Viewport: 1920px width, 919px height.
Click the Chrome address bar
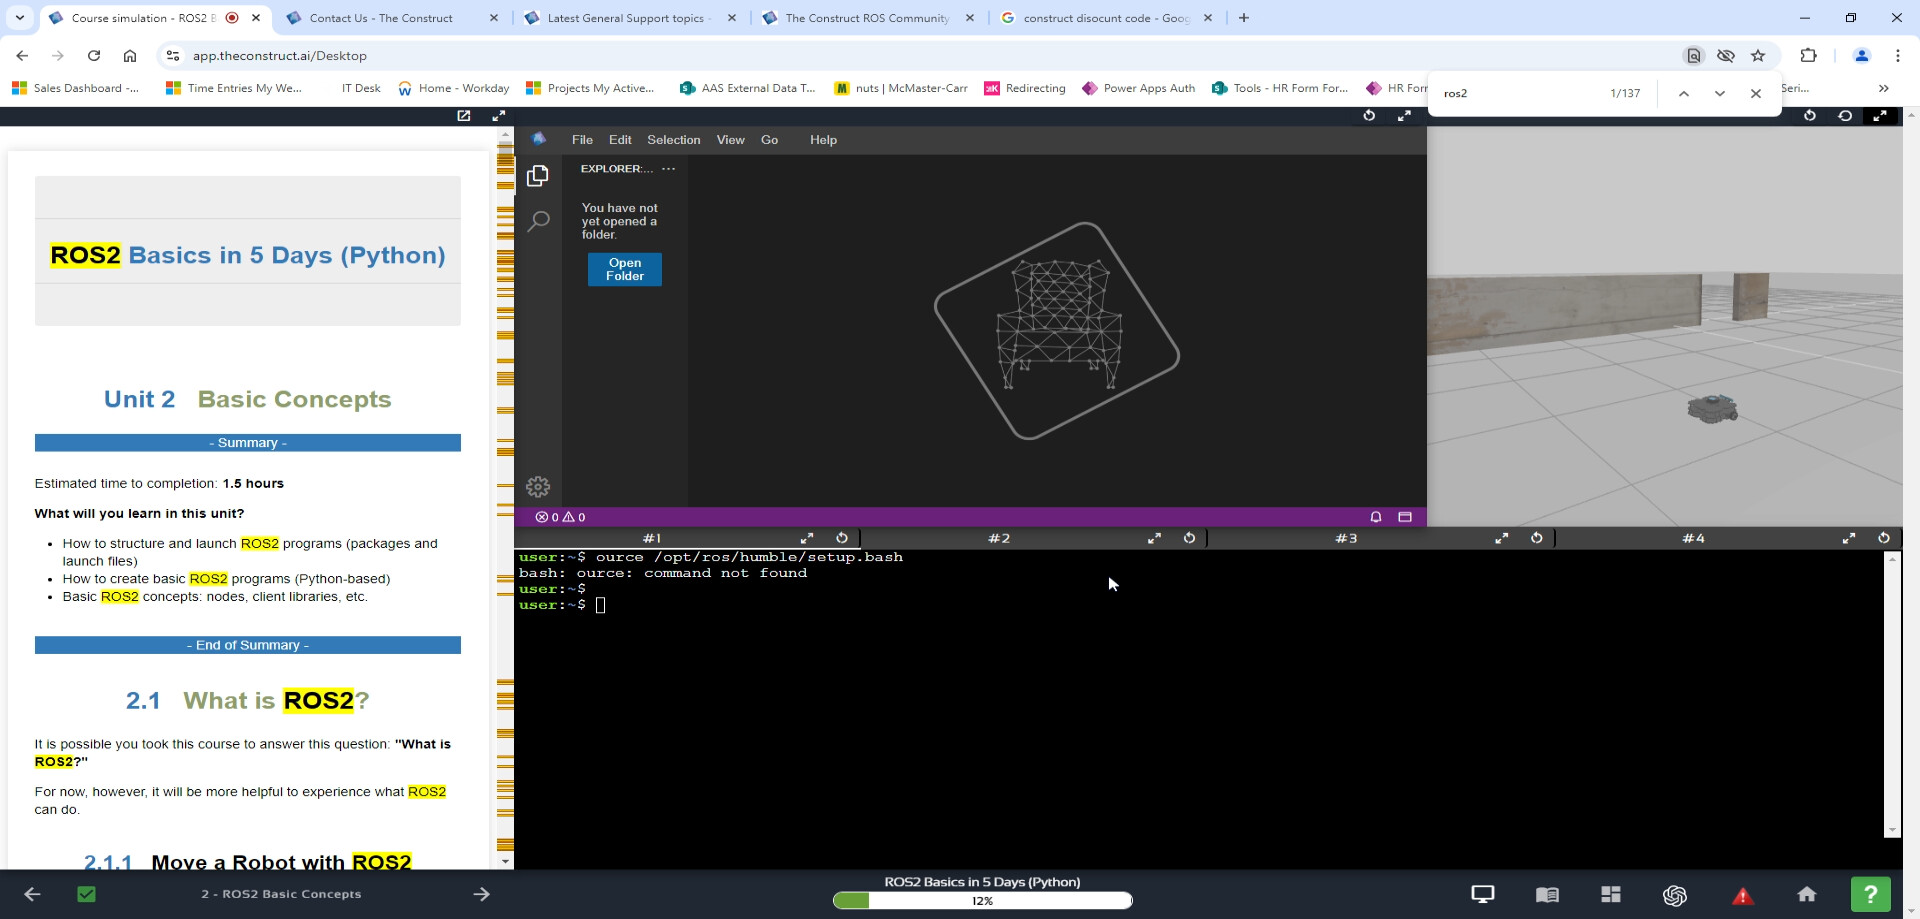click(920, 56)
